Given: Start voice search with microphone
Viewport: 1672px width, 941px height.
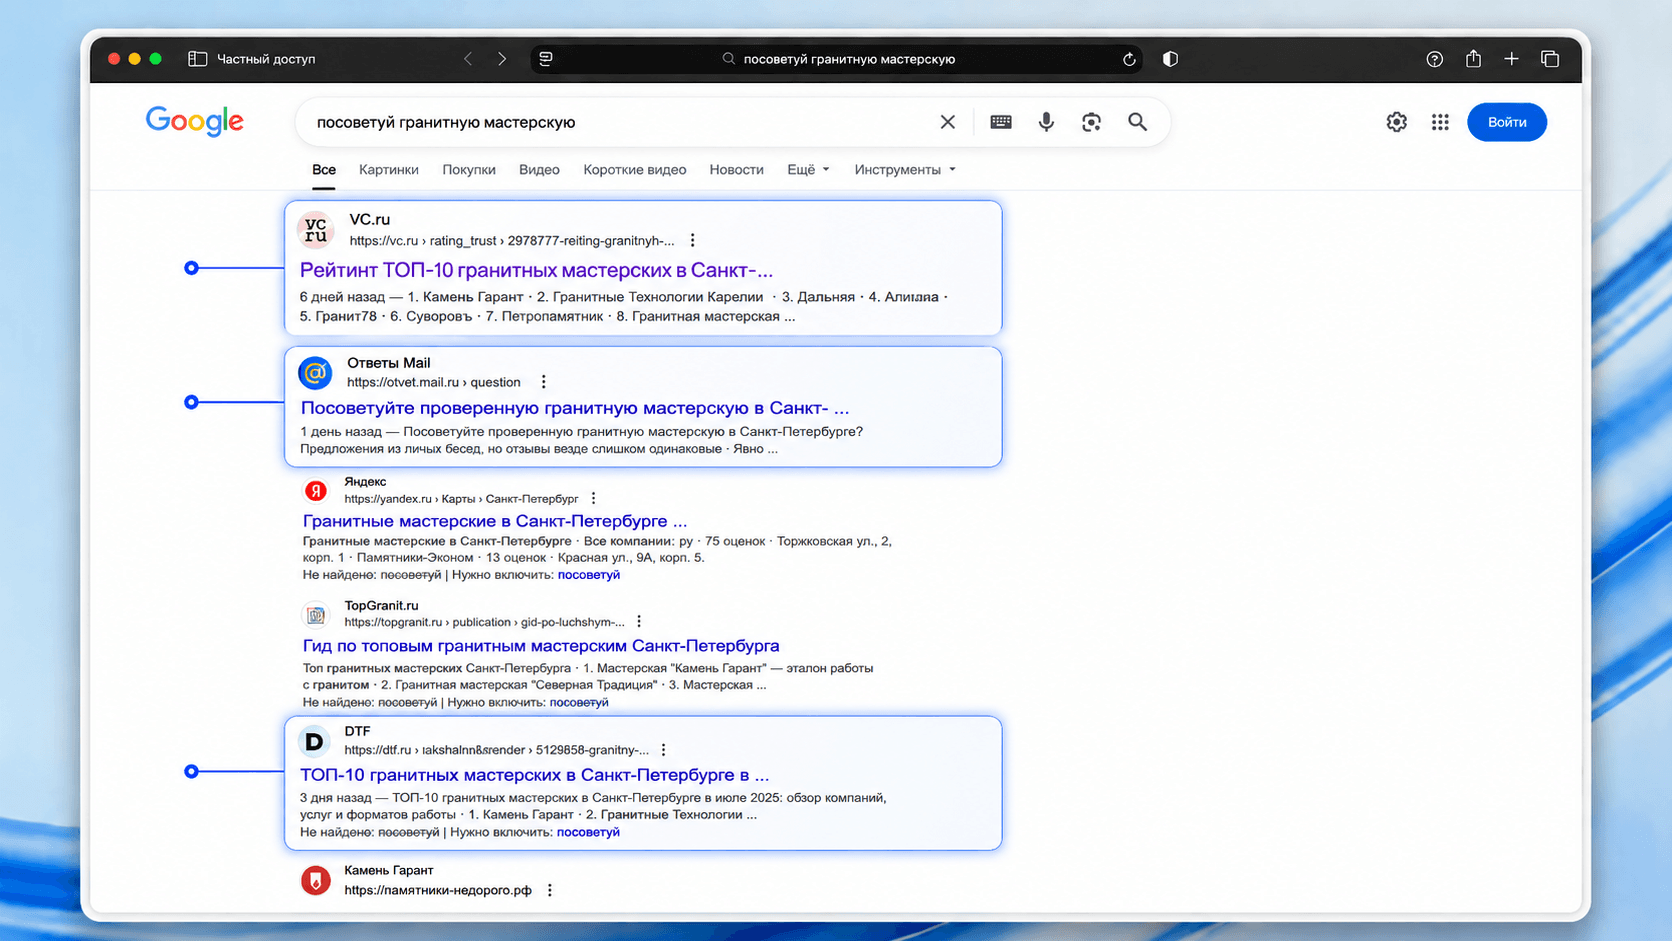Looking at the screenshot, I should click(1046, 122).
